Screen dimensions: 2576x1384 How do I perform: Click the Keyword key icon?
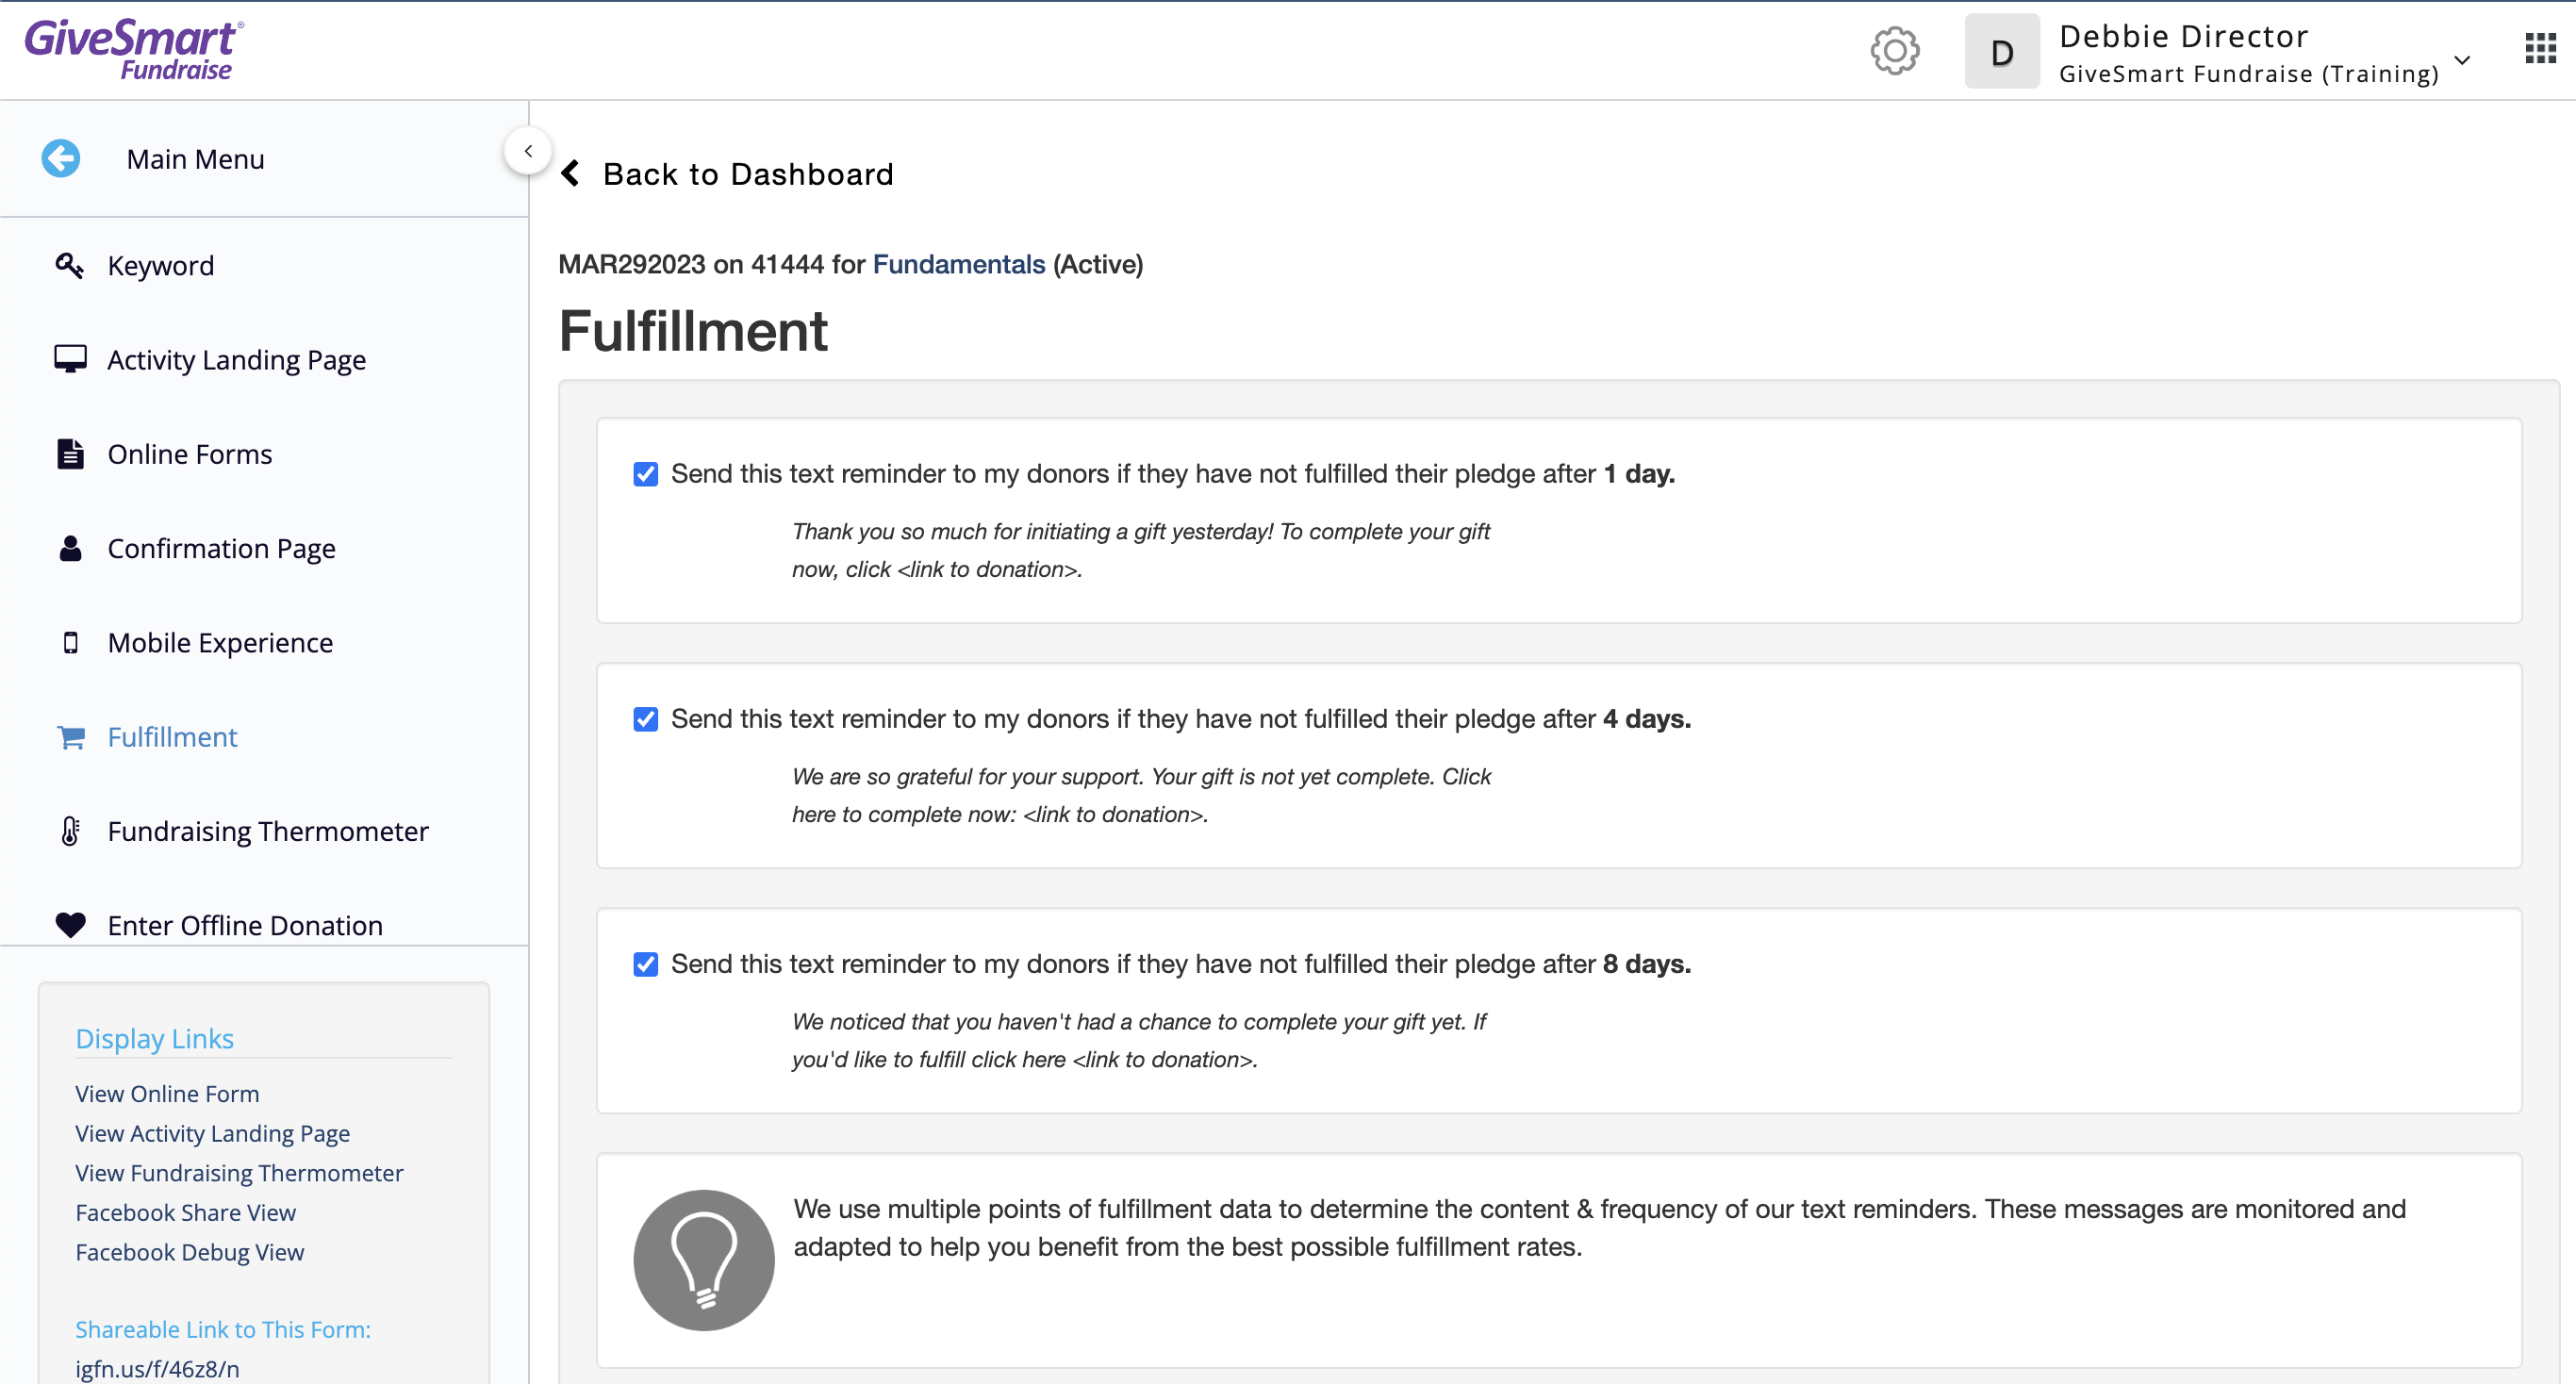[x=69, y=265]
